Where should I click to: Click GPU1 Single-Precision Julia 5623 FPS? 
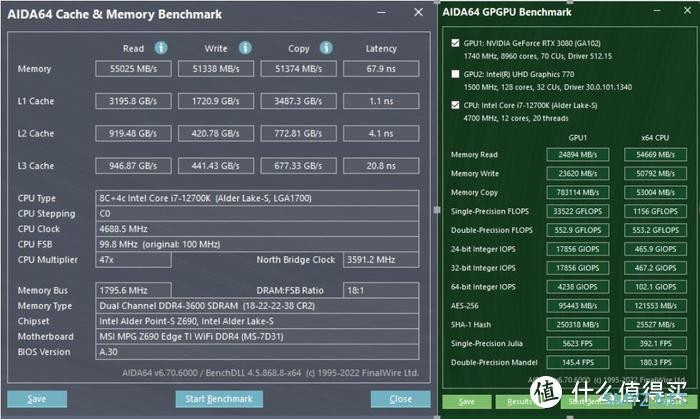pyautogui.click(x=578, y=344)
